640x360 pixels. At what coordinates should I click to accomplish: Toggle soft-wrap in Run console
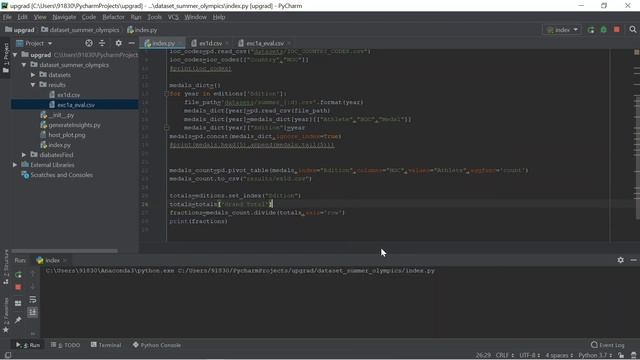(33, 300)
